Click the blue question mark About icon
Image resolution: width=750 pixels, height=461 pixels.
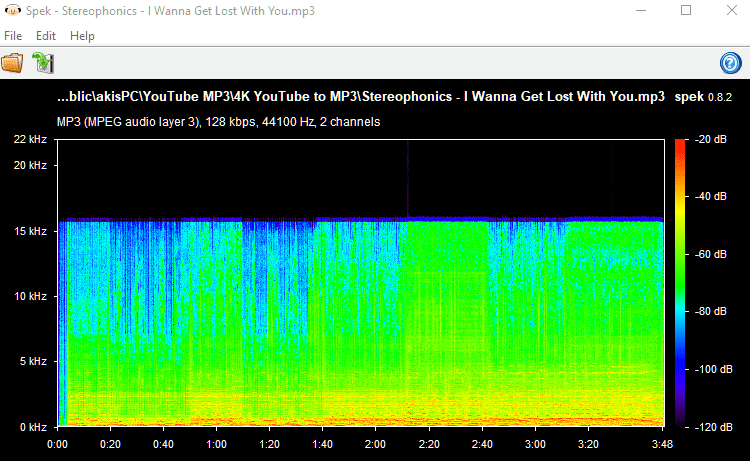[730, 64]
